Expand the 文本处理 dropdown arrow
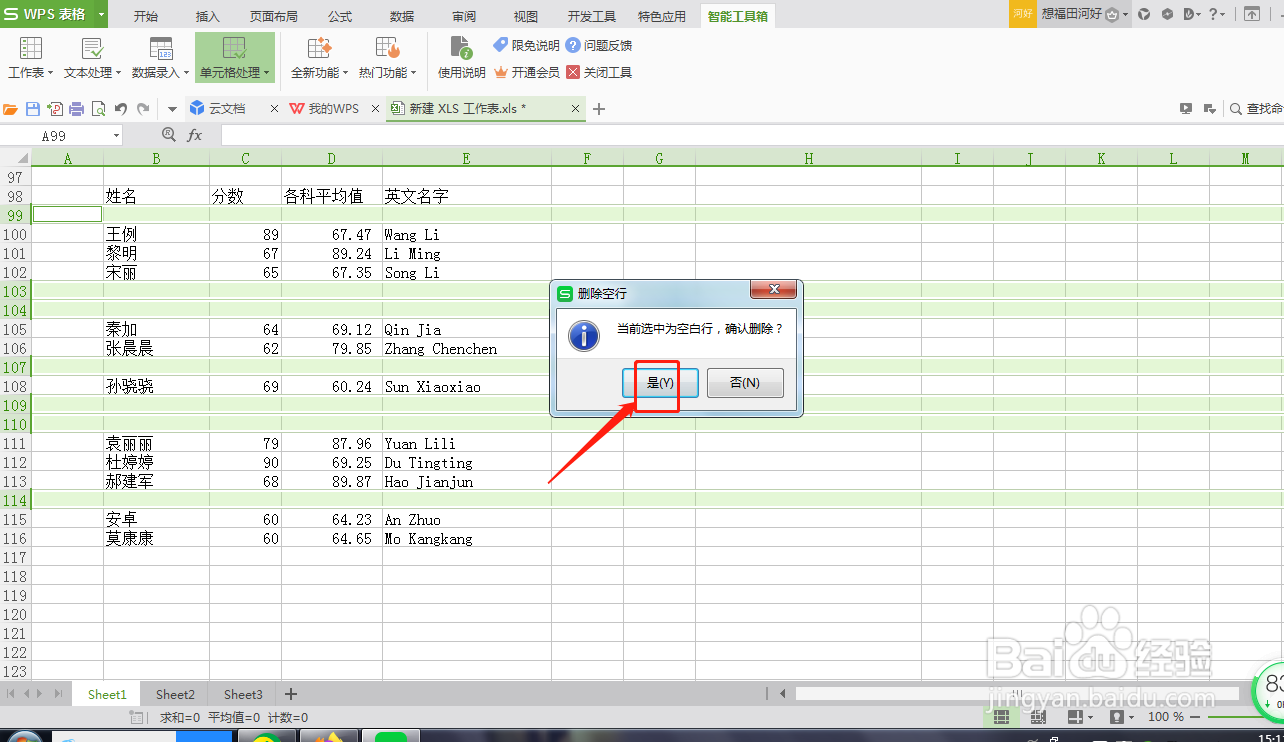The image size is (1284, 742). click(x=118, y=73)
